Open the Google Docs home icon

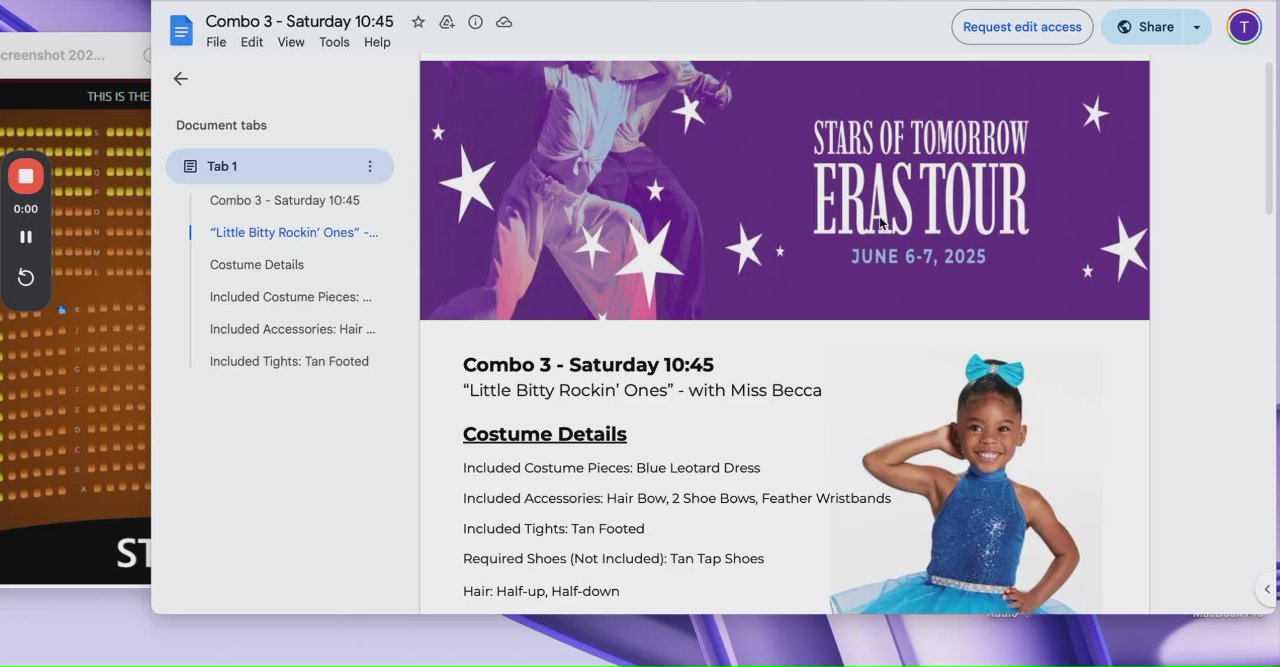tap(181, 30)
